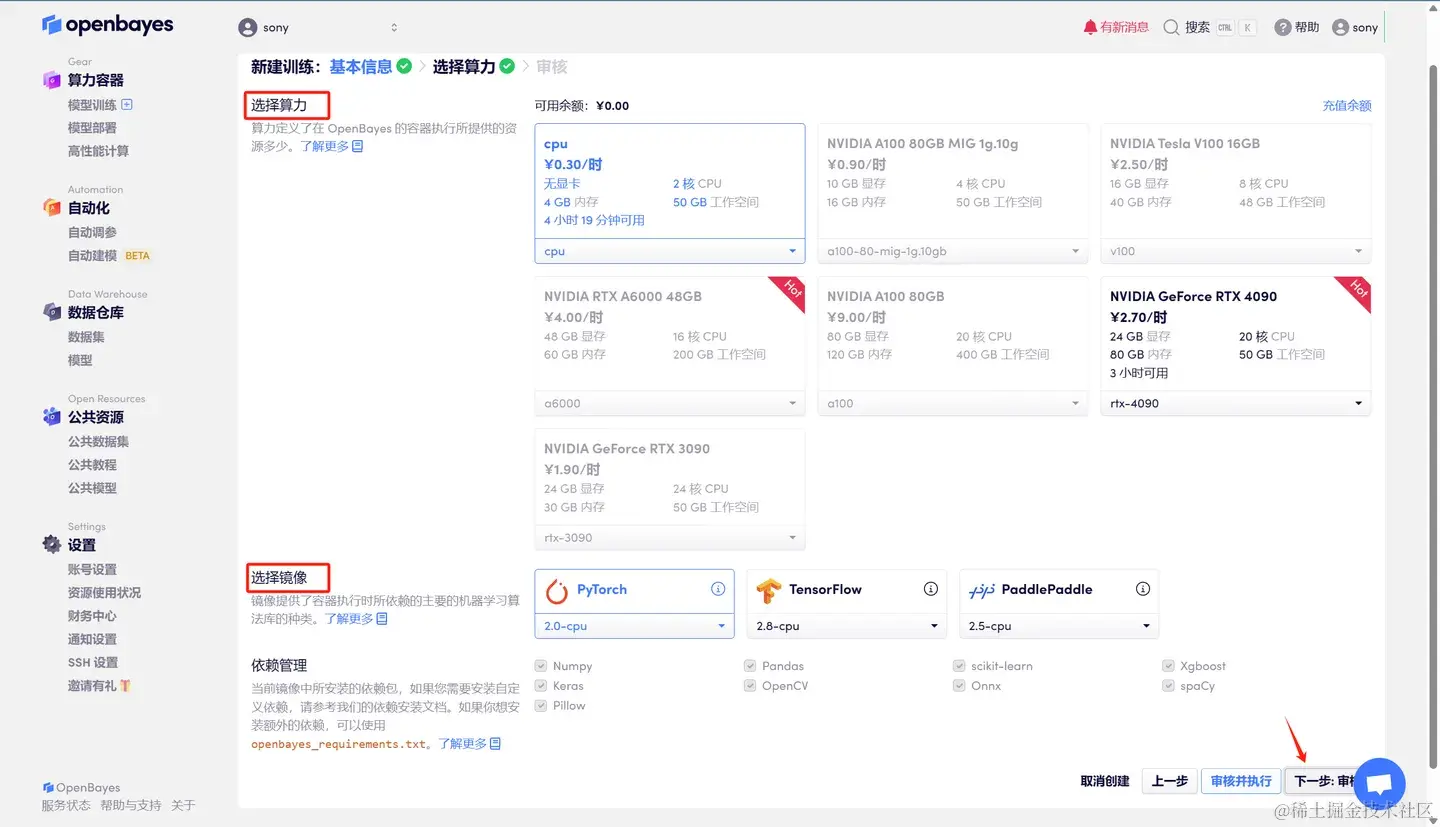The width and height of the screenshot is (1440, 827).
Task: Click 基本信息 breadcrumb step
Action: pyautogui.click(x=361, y=66)
